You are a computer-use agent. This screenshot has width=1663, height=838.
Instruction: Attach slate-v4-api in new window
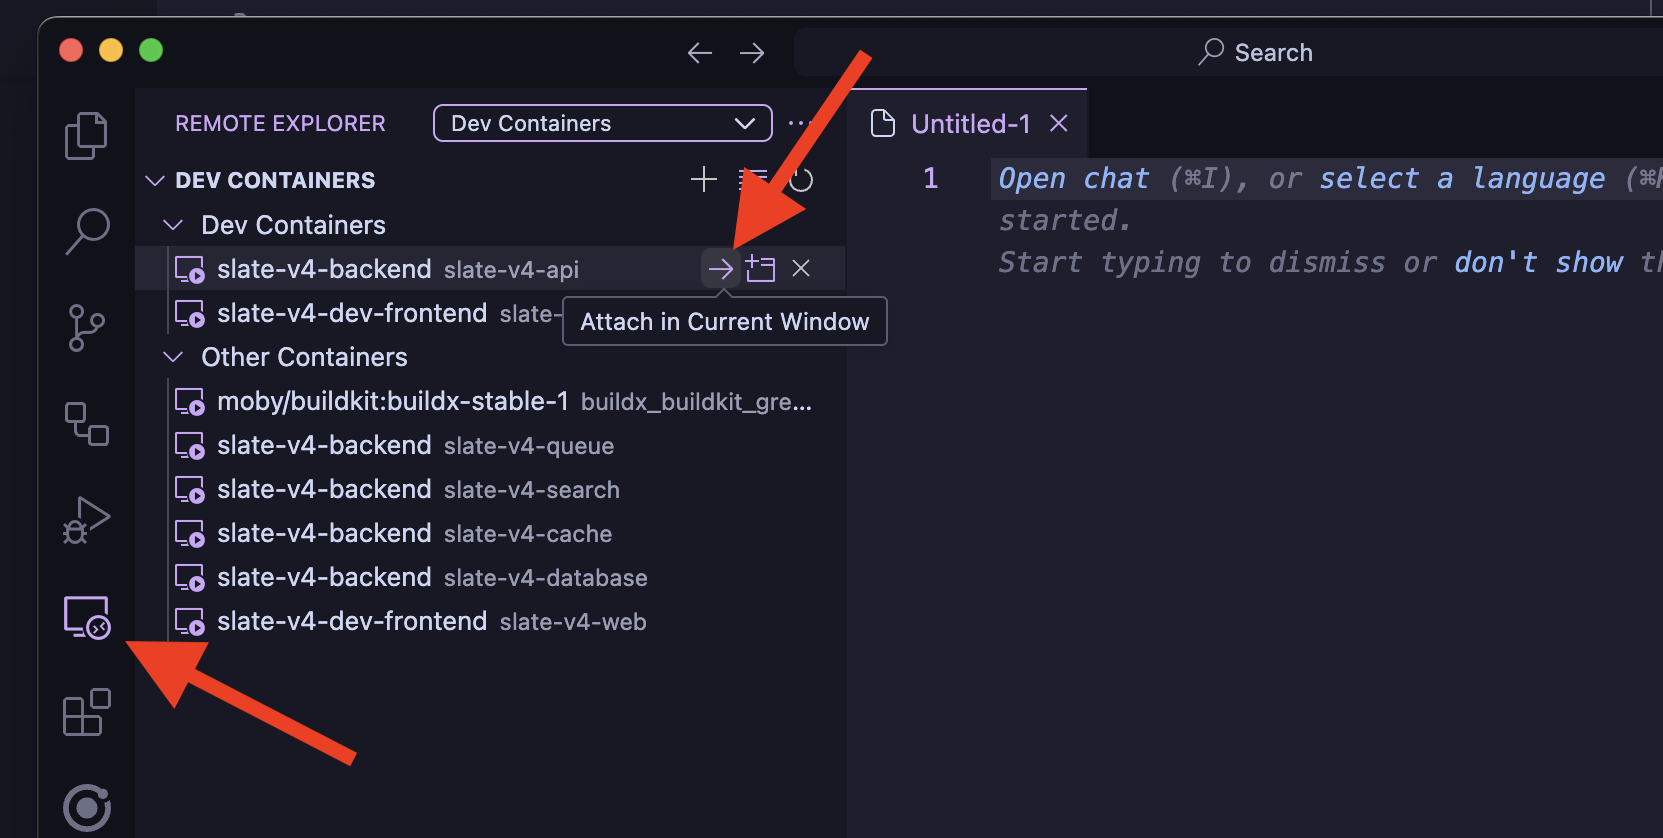pyautogui.click(x=760, y=268)
